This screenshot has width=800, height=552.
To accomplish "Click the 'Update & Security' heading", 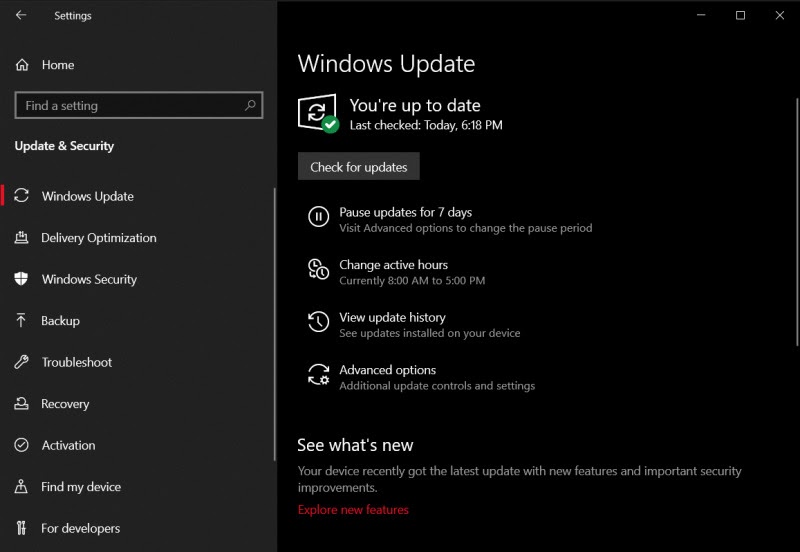I will click(x=64, y=146).
